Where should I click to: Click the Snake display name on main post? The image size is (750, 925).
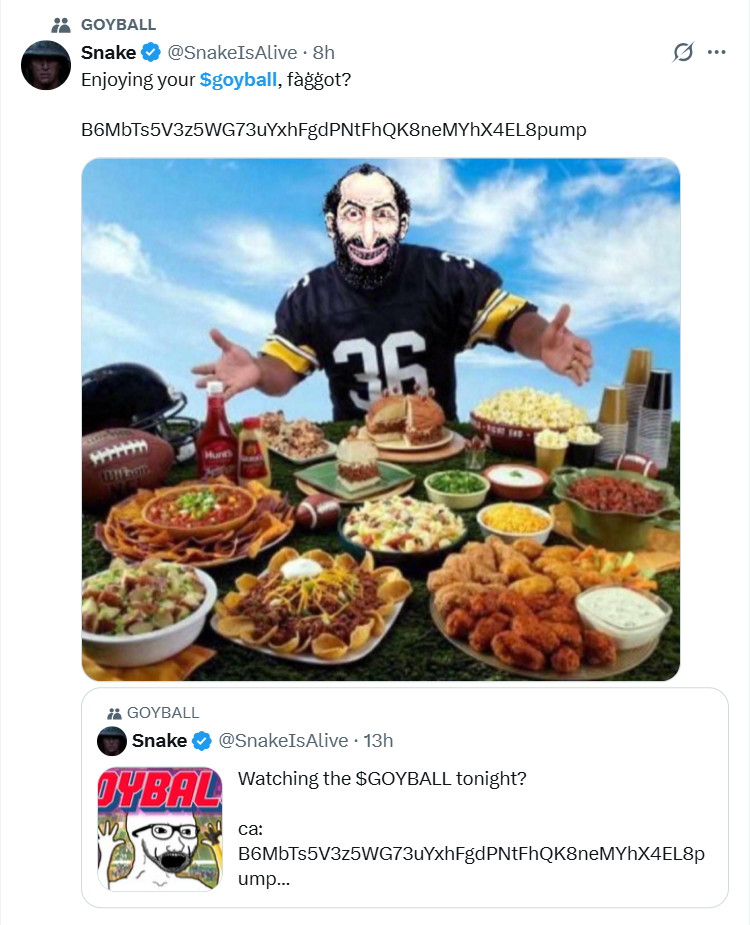coord(109,53)
